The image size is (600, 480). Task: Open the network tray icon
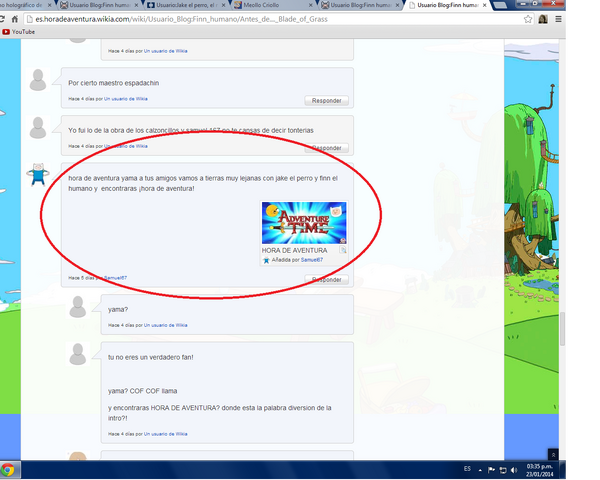[x=503, y=470]
